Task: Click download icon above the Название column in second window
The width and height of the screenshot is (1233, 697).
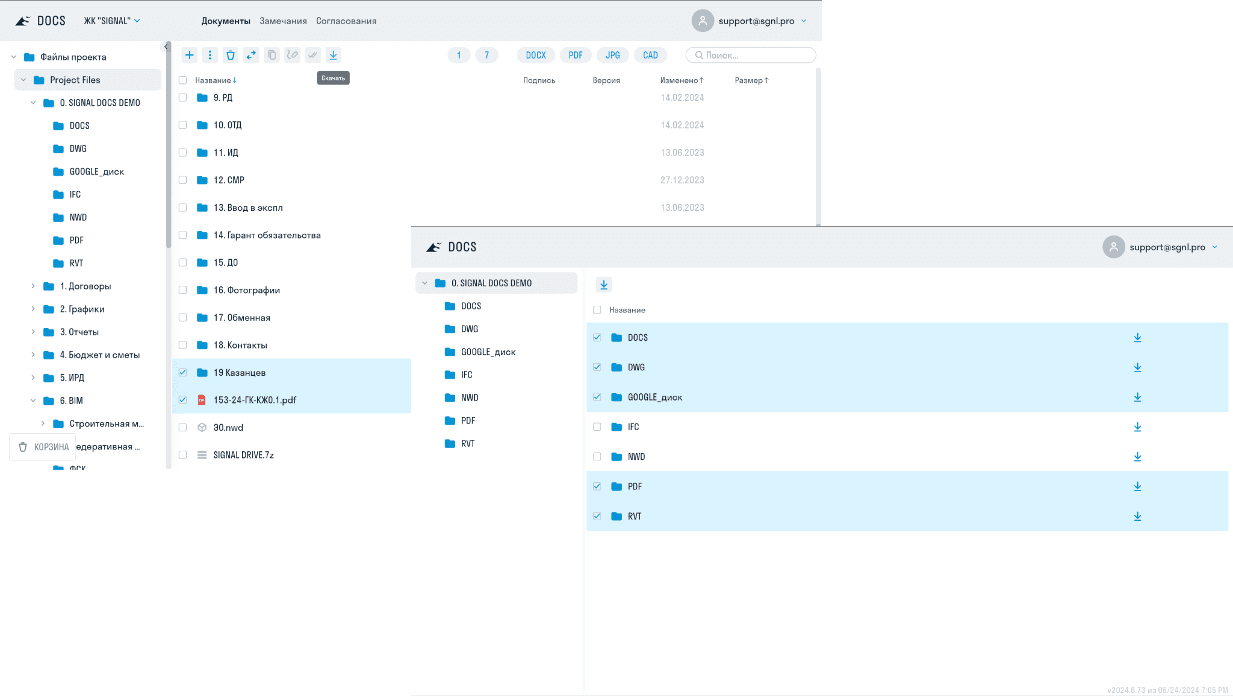Action: [604, 285]
